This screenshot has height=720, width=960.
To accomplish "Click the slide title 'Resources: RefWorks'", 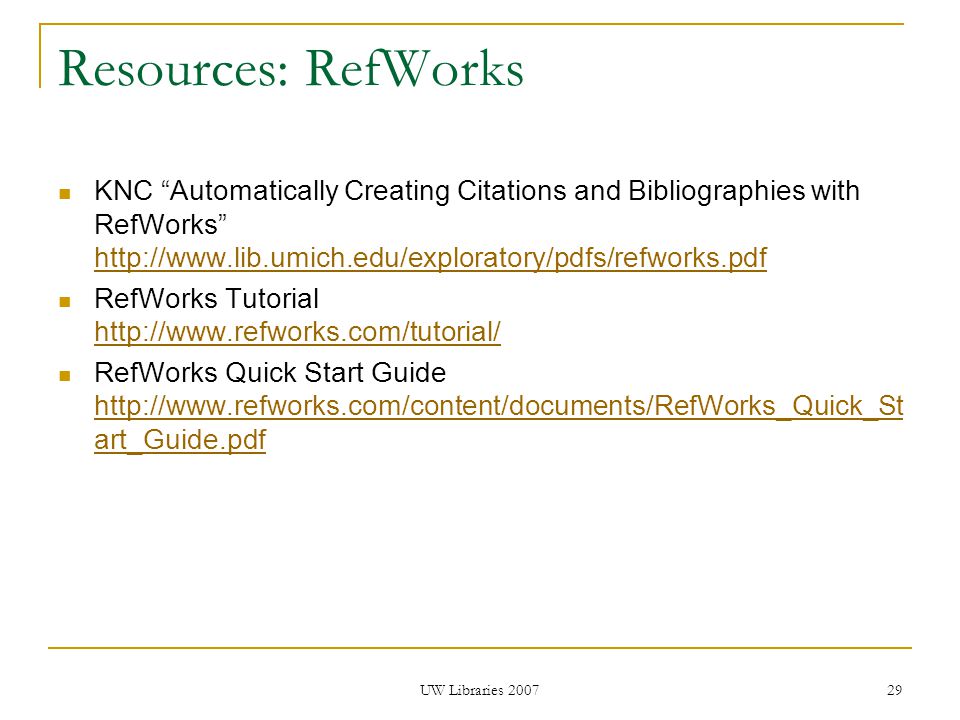I will coord(291,69).
